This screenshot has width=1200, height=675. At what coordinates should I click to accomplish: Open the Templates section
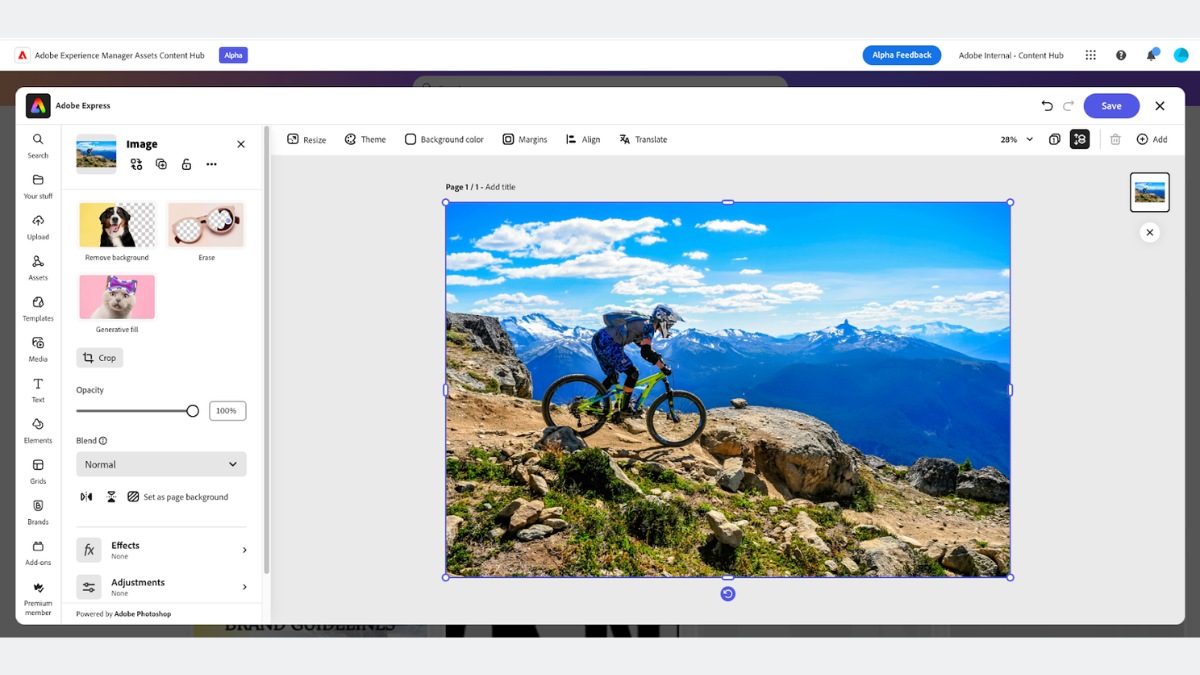click(37, 310)
